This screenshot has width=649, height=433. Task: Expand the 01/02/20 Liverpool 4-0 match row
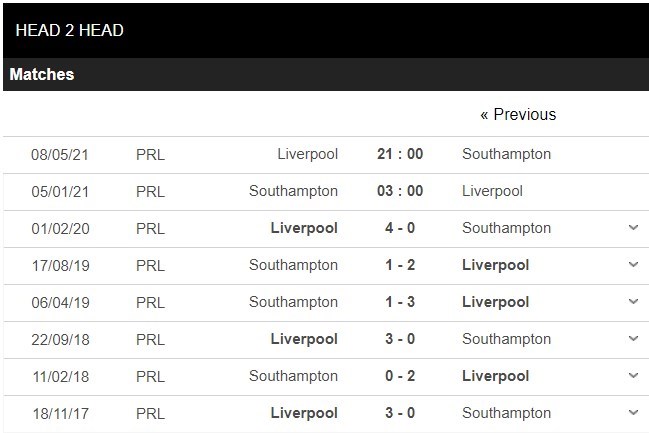pos(633,228)
